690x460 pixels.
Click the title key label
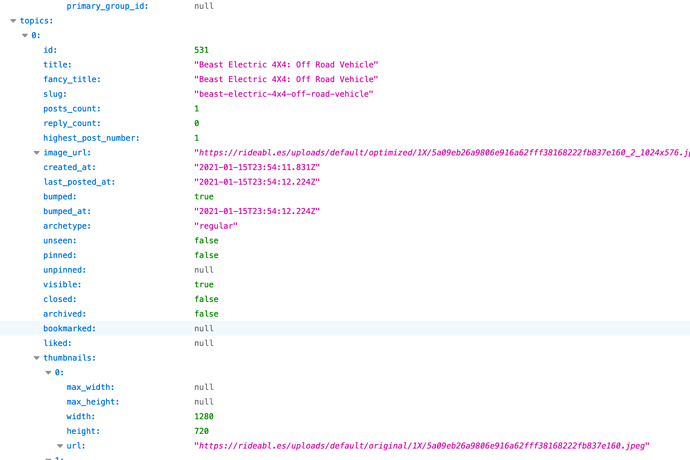(x=57, y=65)
